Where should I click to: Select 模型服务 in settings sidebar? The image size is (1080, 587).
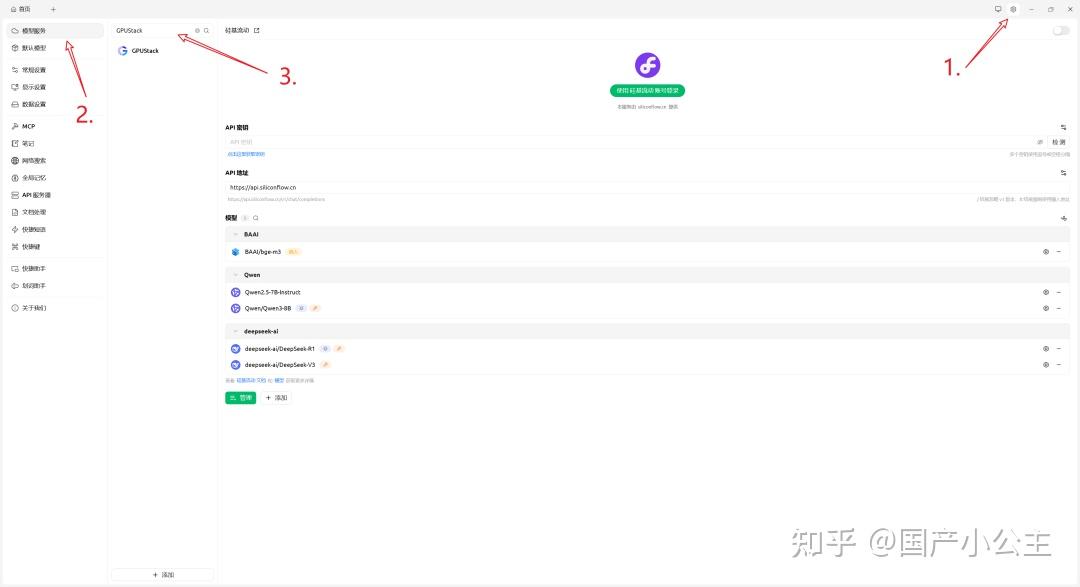click(x=55, y=30)
